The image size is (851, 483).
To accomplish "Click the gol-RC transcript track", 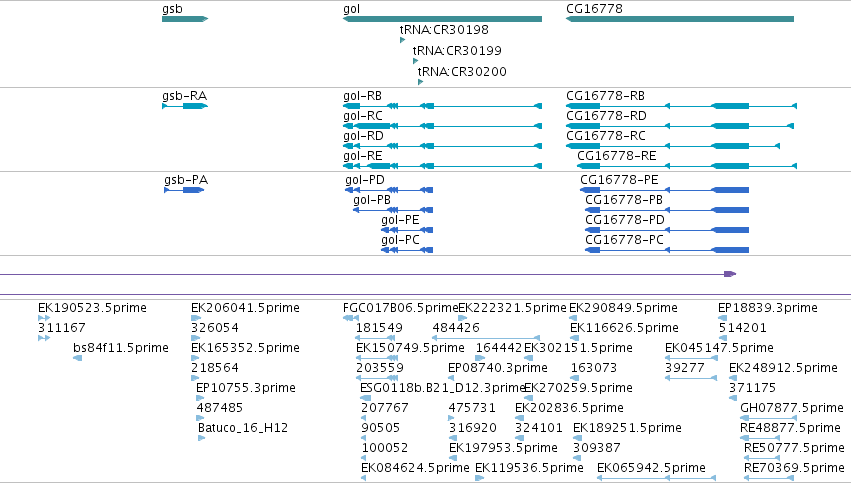I will [442, 126].
